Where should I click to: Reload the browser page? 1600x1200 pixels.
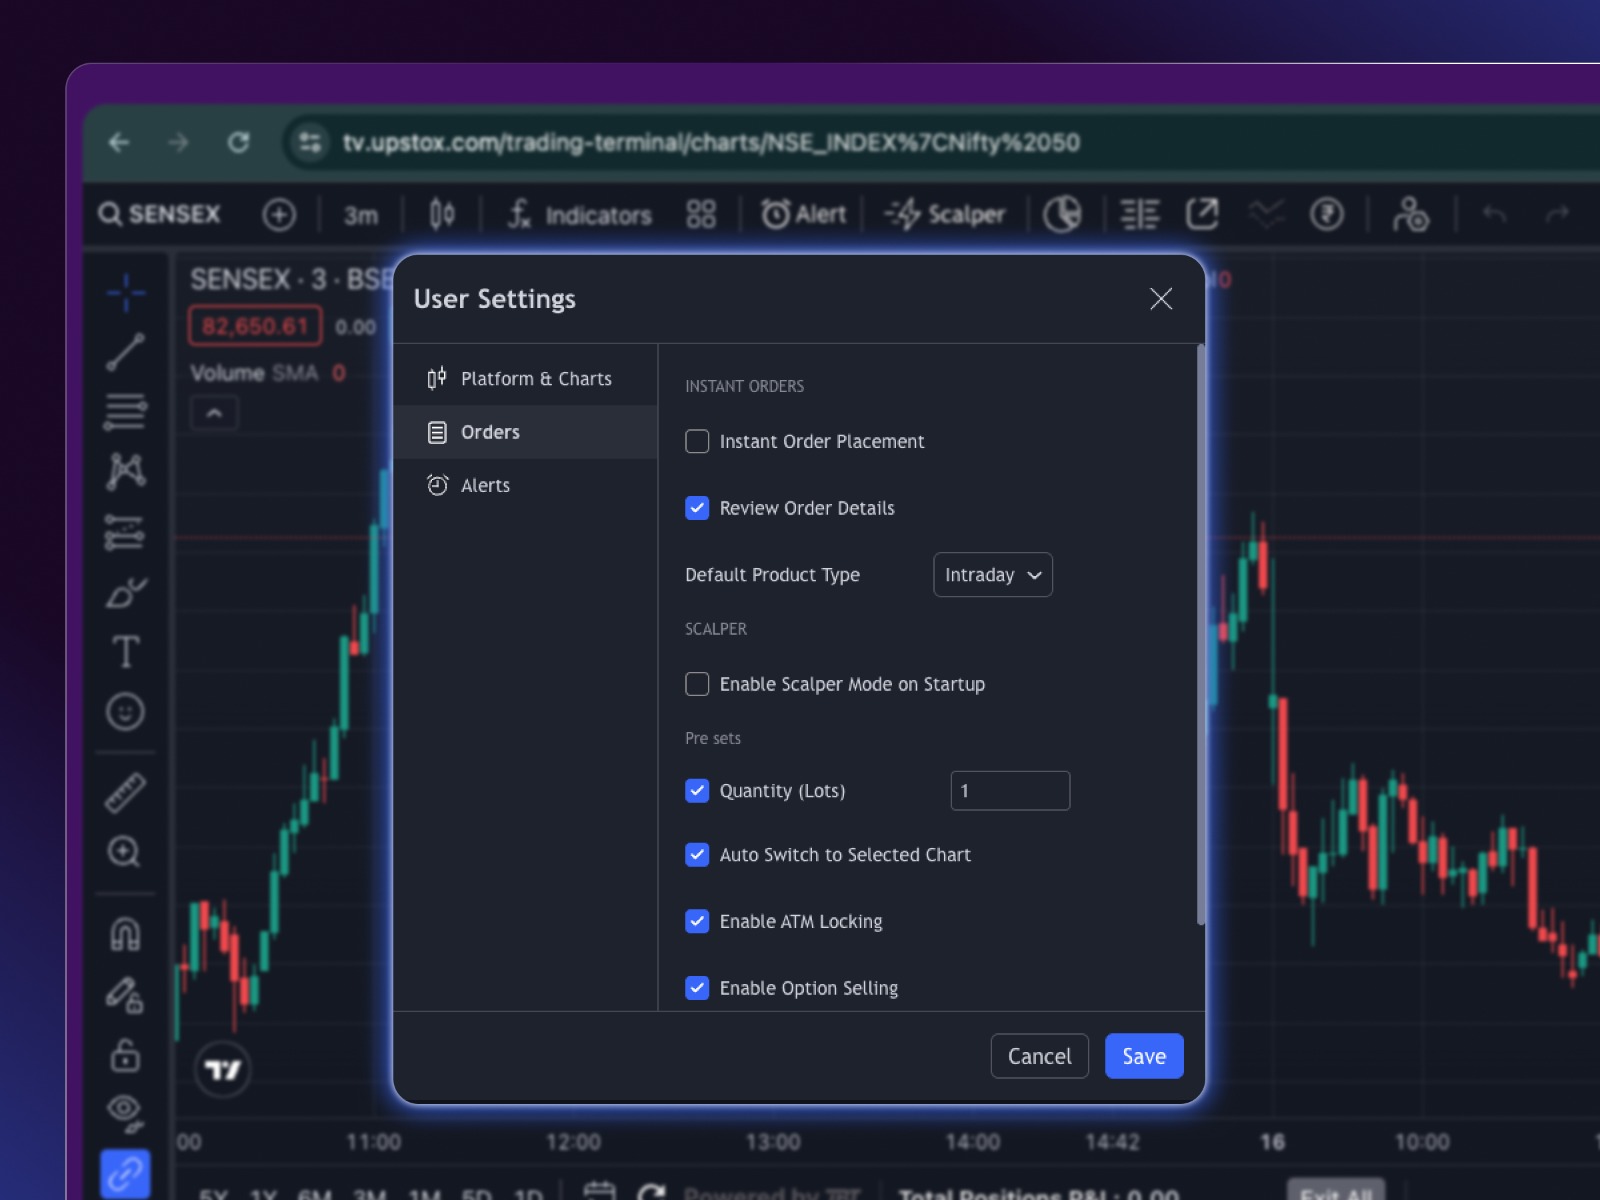pyautogui.click(x=238, y=143)
